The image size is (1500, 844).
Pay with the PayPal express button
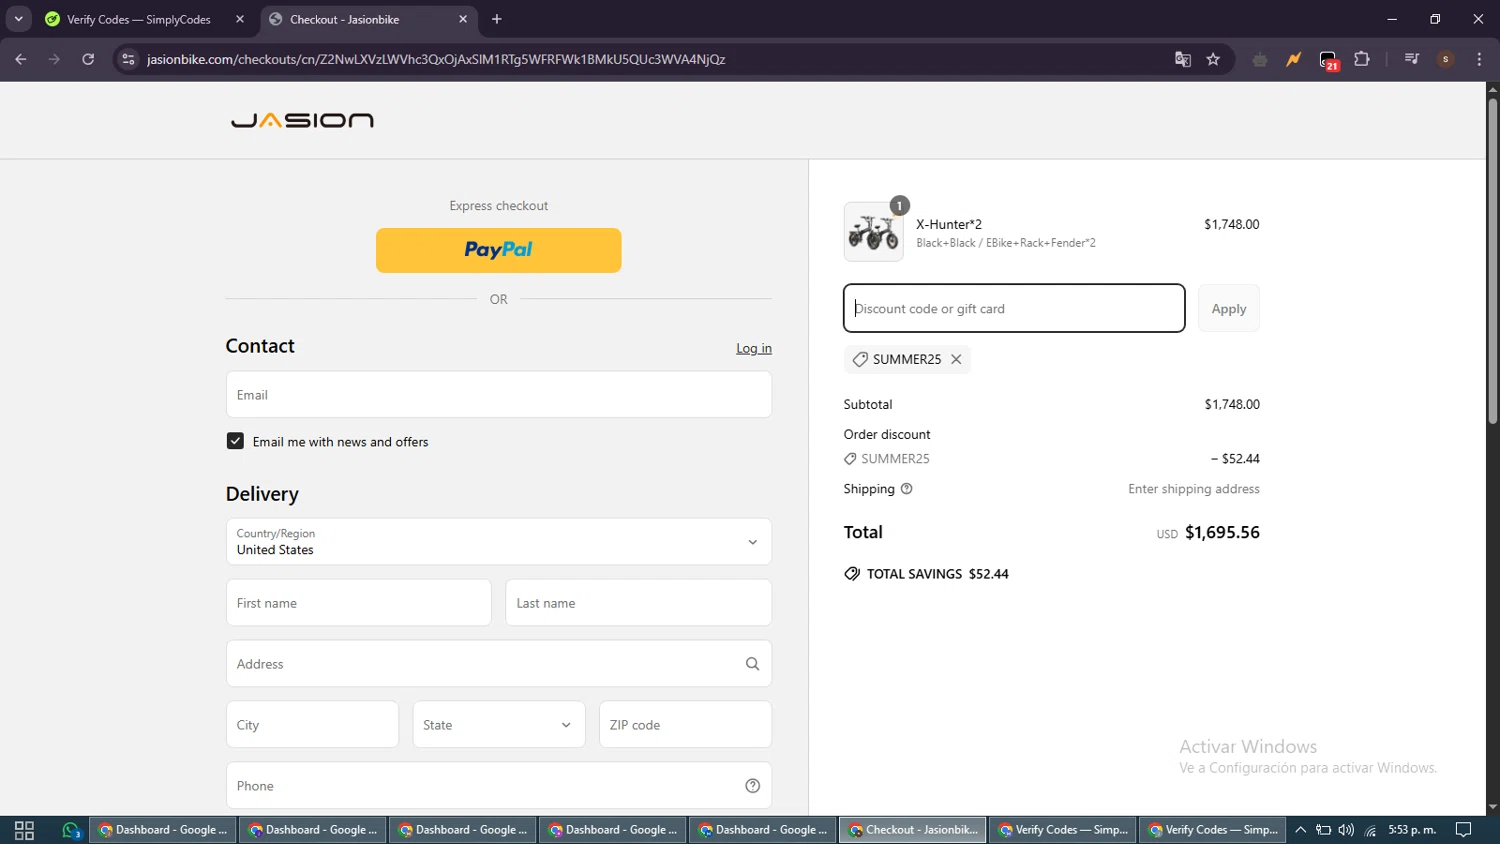click(x=499, y=250)
